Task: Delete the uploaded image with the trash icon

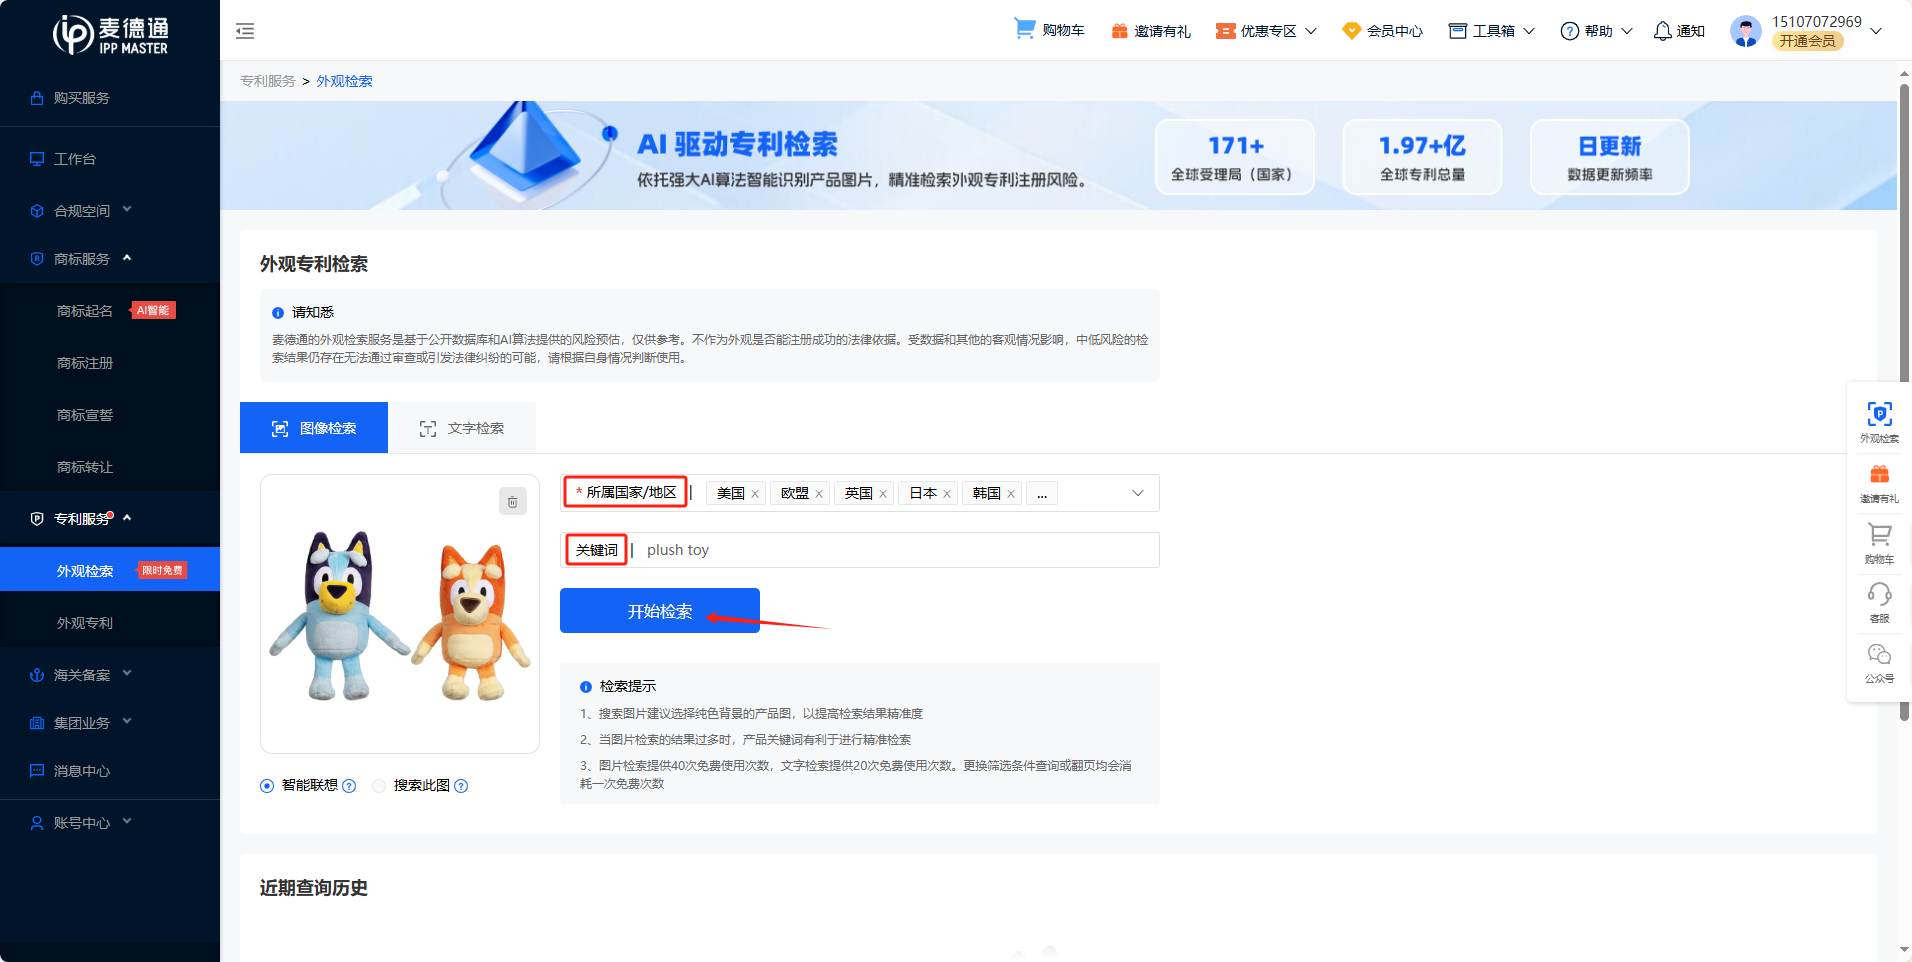Action: coord(512,501)
